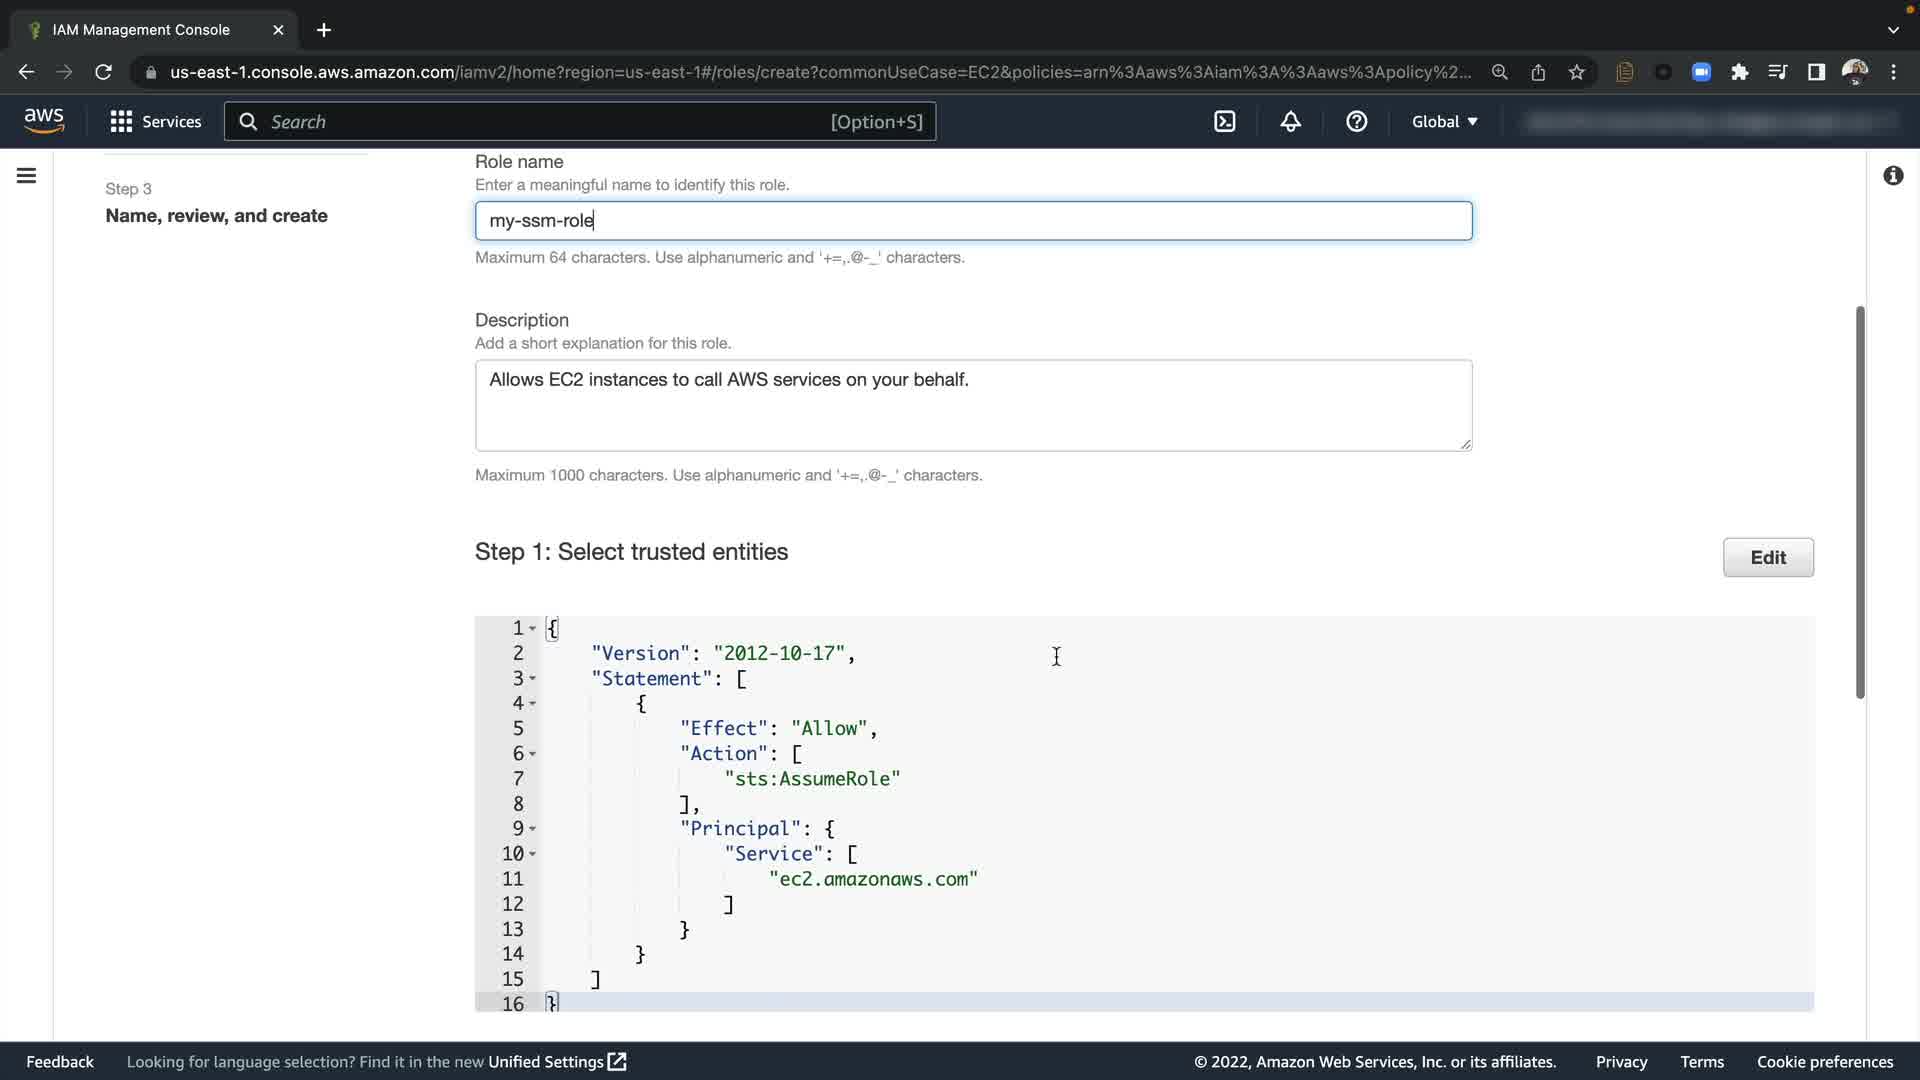Bookmark page with star icon
Image resolution: width=1920 pixels, height=1080 pixels.
click(x=1577, y=72)
